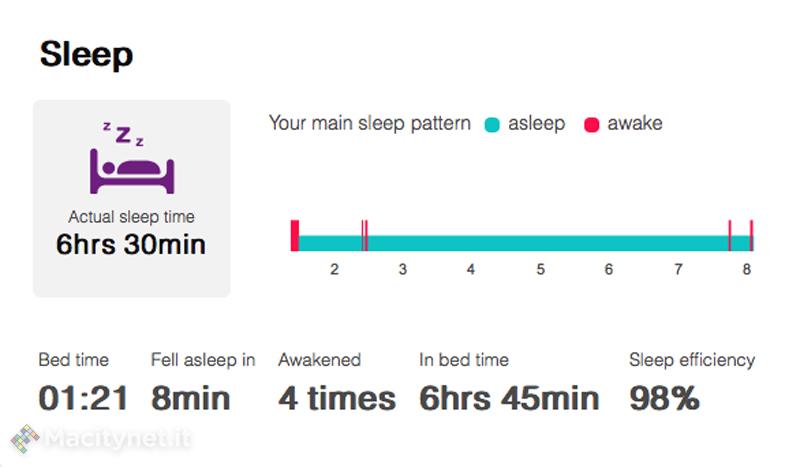Viewport: 800px width, 467px height.
Task: Click the hour 2 axis label
Action: click(x=334, y=269)
